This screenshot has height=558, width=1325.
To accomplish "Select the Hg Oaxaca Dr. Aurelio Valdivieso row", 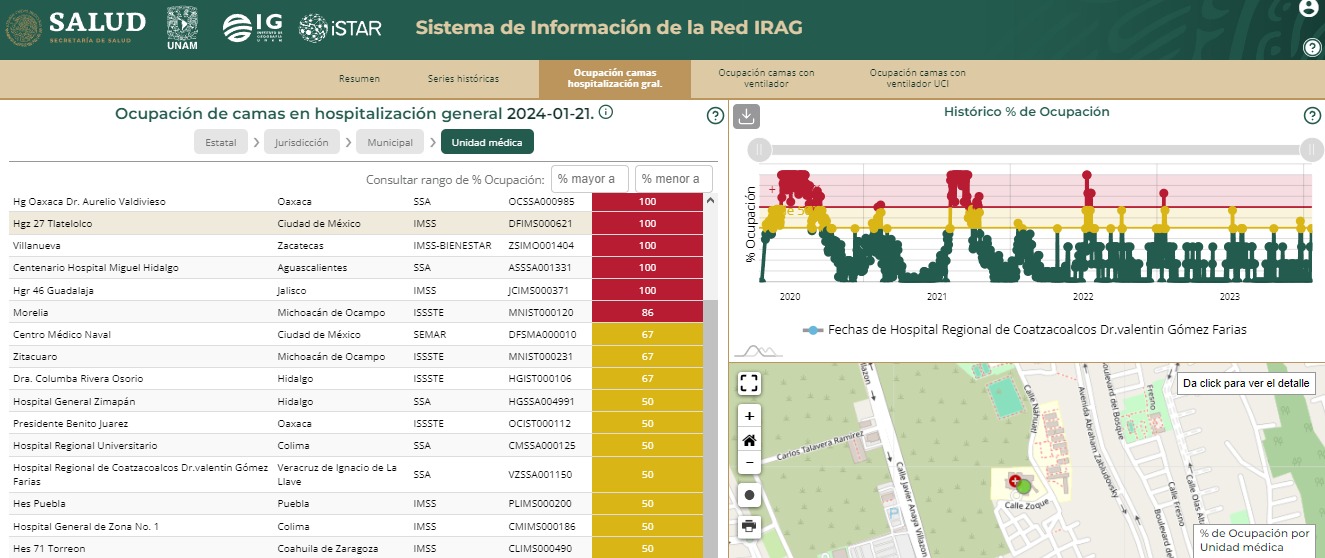I will 357,201.
